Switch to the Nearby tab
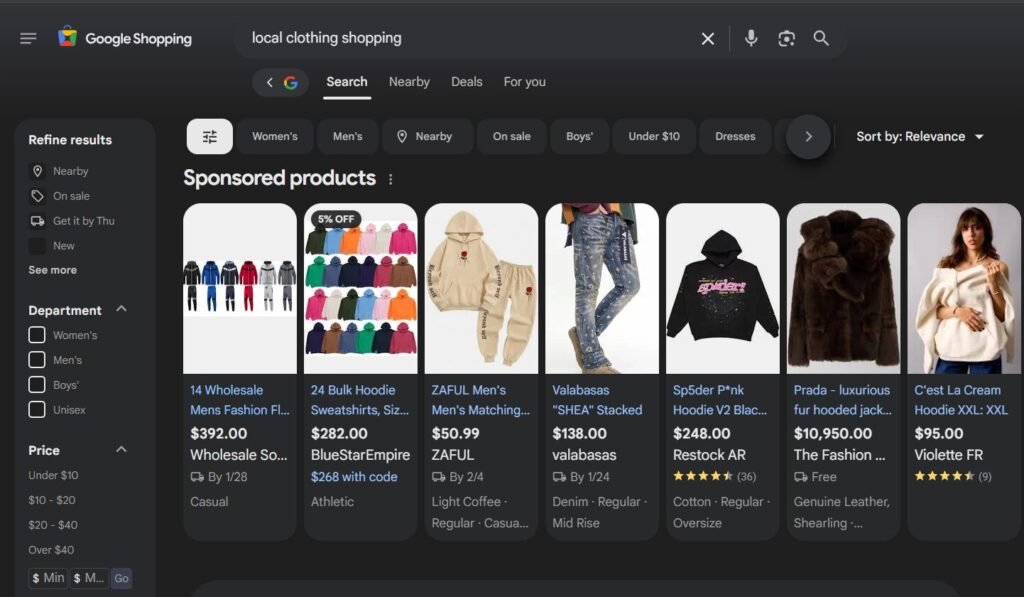 click(409, 82)
